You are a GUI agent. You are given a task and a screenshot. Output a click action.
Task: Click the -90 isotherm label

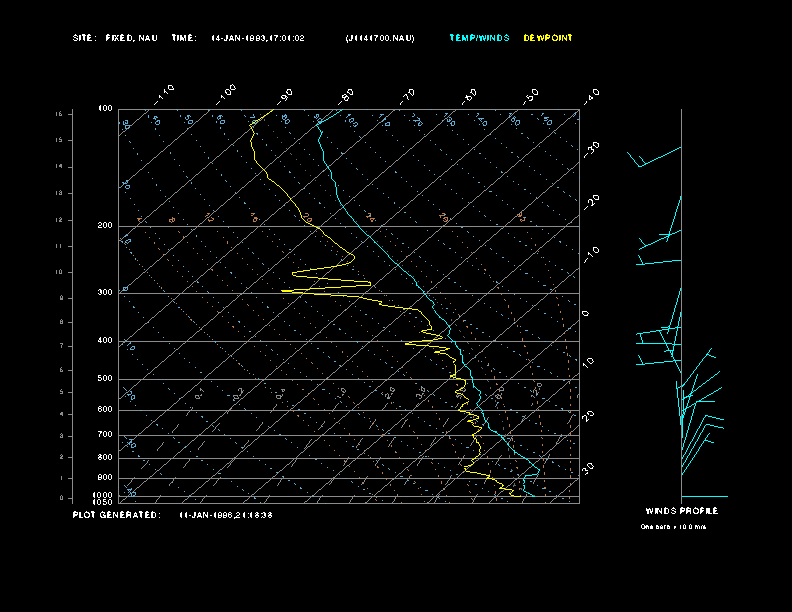(x=284, y=95)
